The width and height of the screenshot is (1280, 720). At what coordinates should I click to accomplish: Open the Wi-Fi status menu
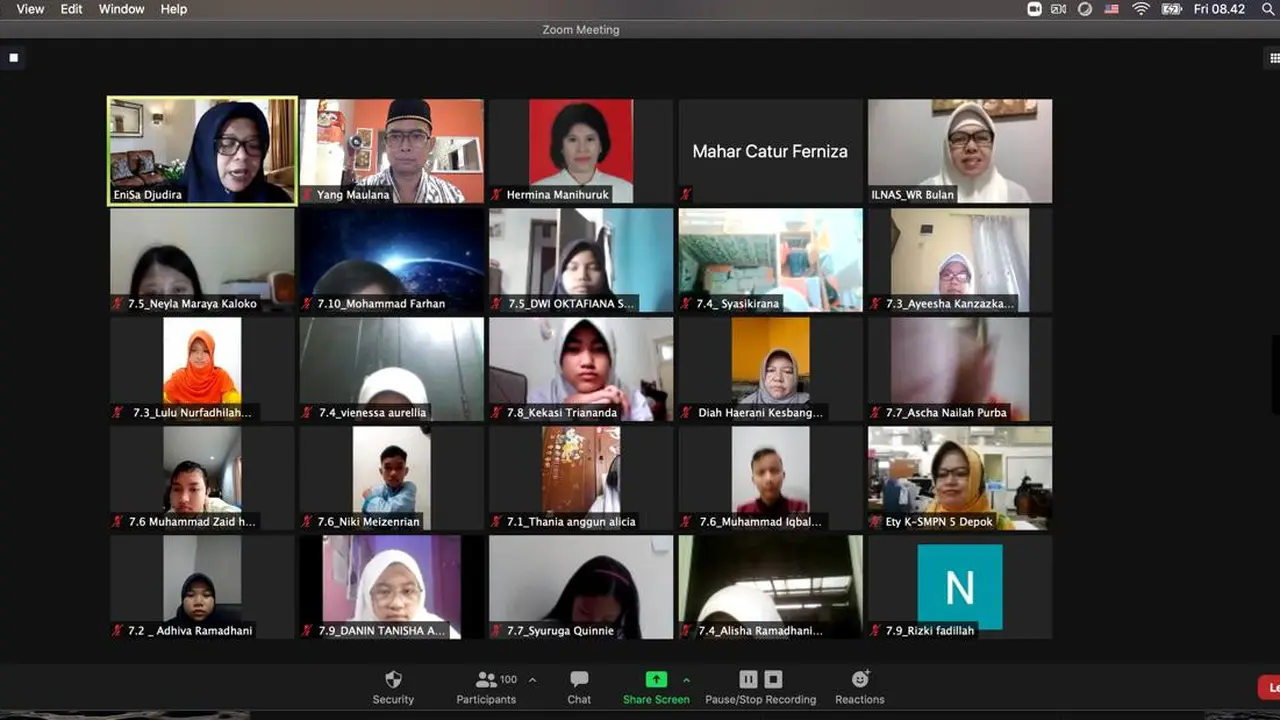[1141, 9]
